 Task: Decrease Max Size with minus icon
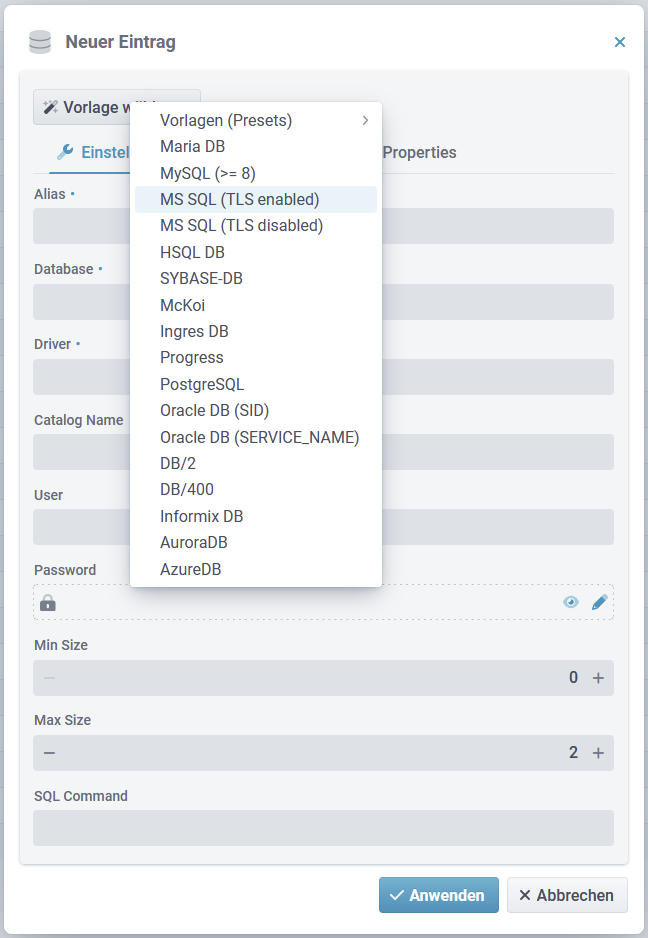[49, 753]
